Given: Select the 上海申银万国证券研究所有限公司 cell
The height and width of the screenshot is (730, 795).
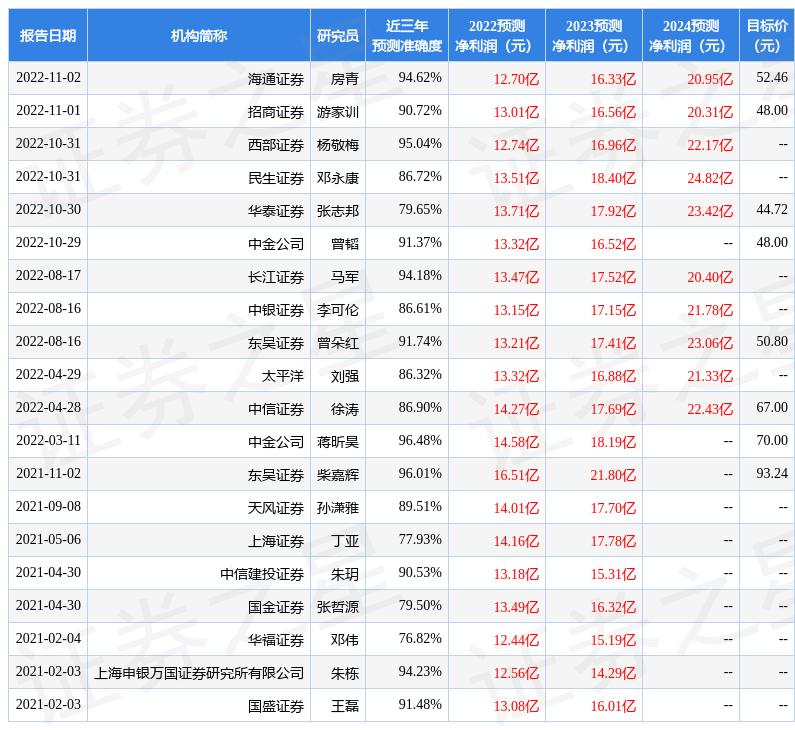Looking at the screenshot, I should click(x=199, y=673).
